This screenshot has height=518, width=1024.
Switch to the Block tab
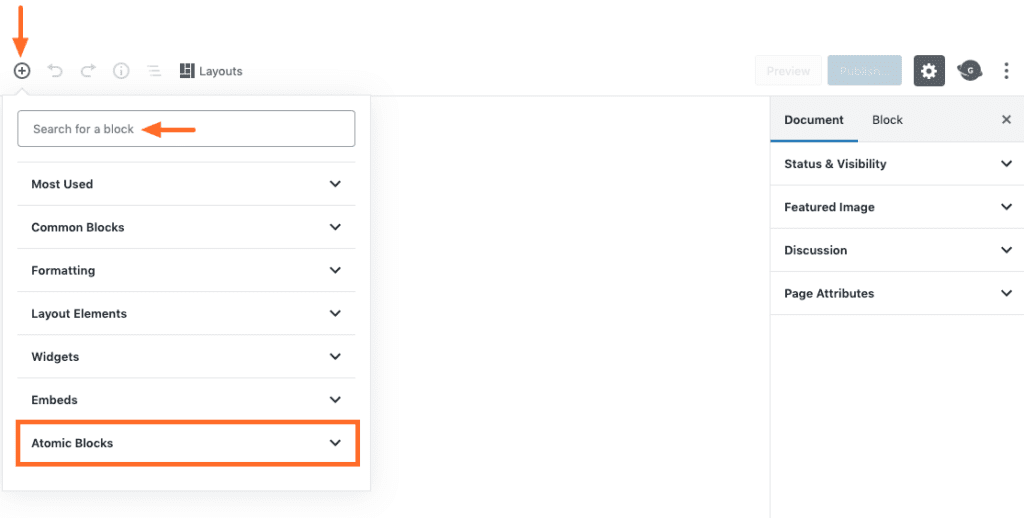[887, 120]
